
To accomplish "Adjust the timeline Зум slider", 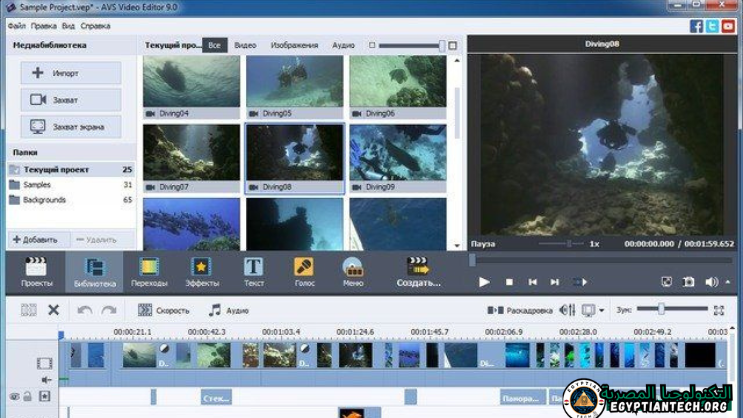I will pos(661,310).
